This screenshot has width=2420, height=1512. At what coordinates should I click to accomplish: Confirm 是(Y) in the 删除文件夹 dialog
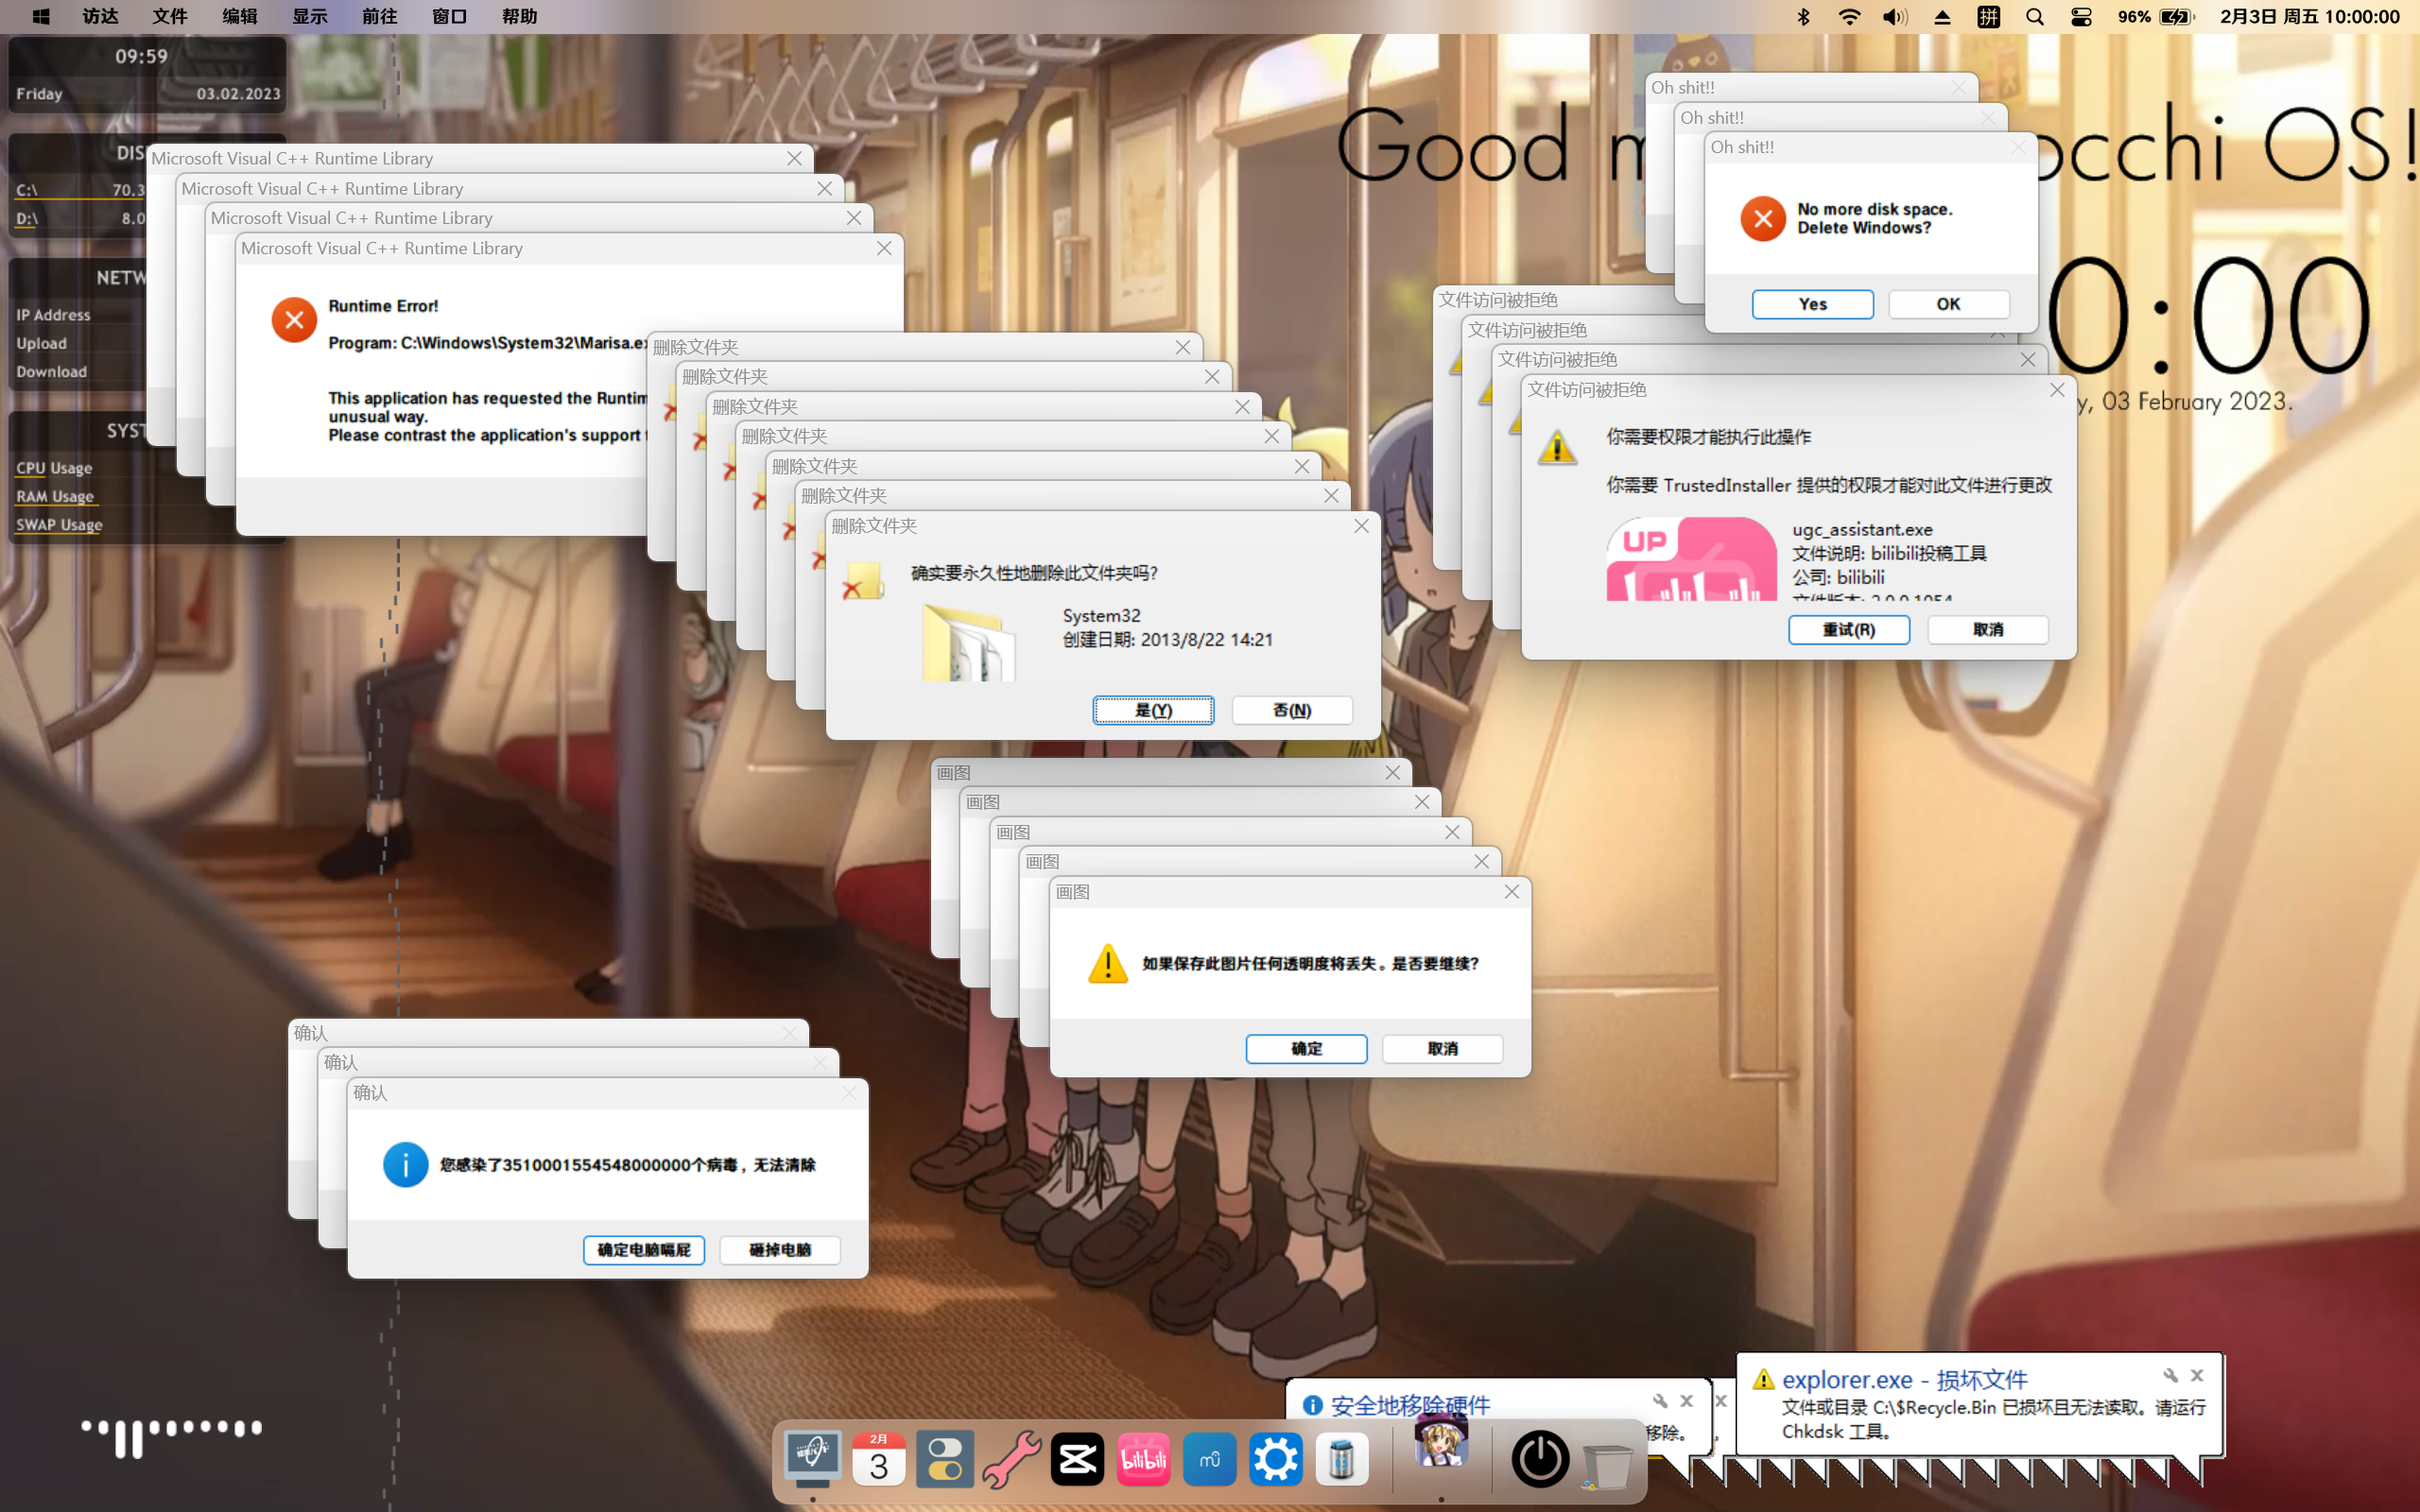click(1153, 710)
